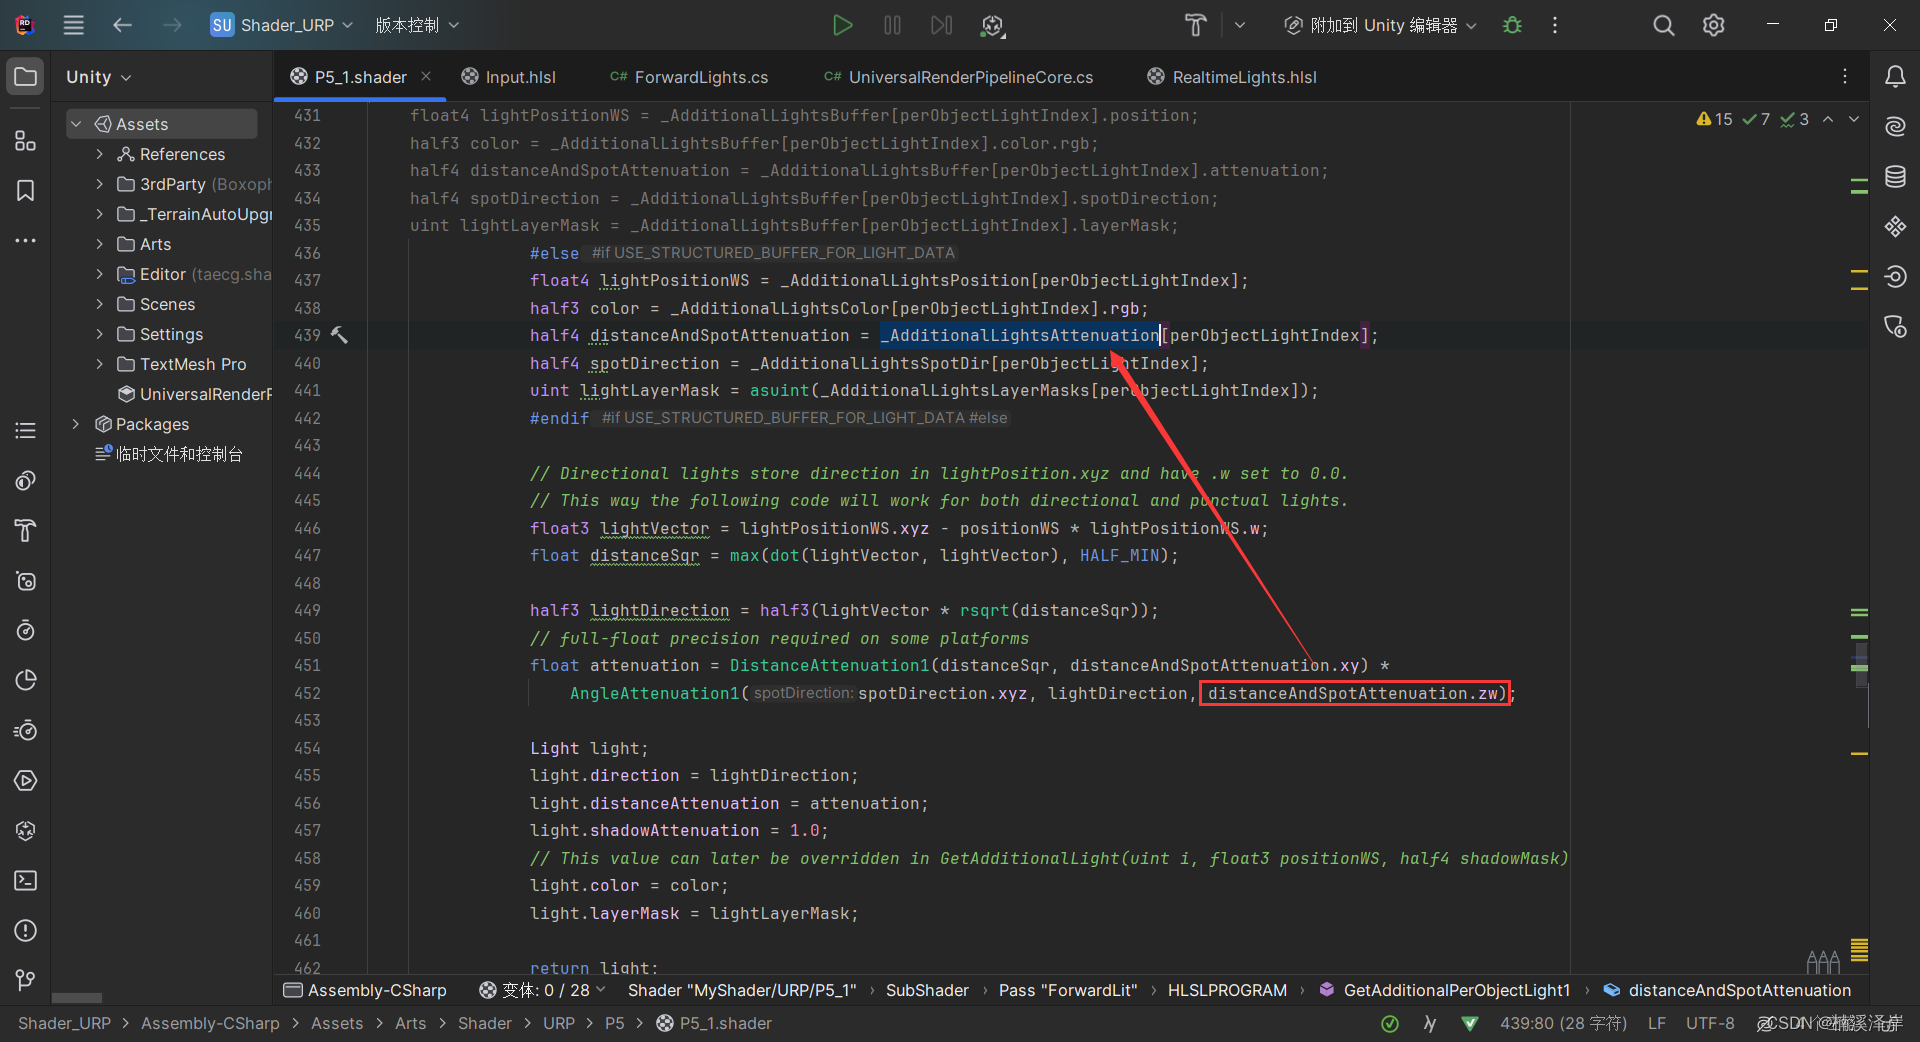Click the 15 warnings indicator
This screenshot has width=1920, height=1042.
pyautogui.click(x=1714, y=119)
